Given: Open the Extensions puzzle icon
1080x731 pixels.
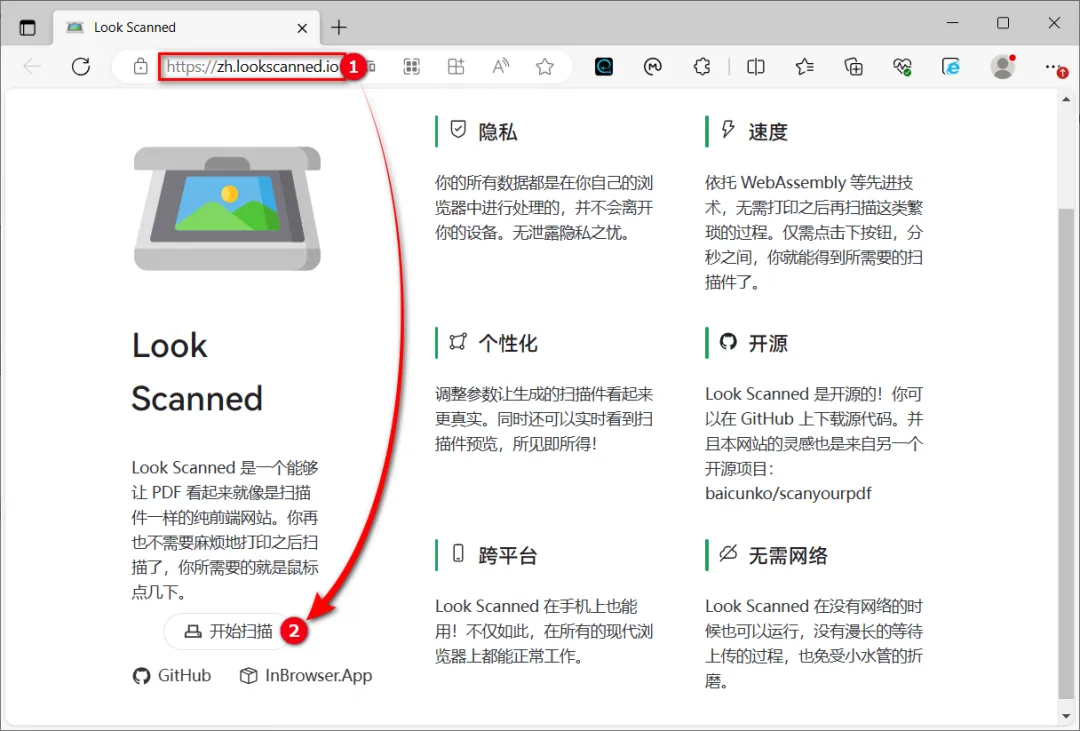Looking at the screenshot, I should 702,67.
